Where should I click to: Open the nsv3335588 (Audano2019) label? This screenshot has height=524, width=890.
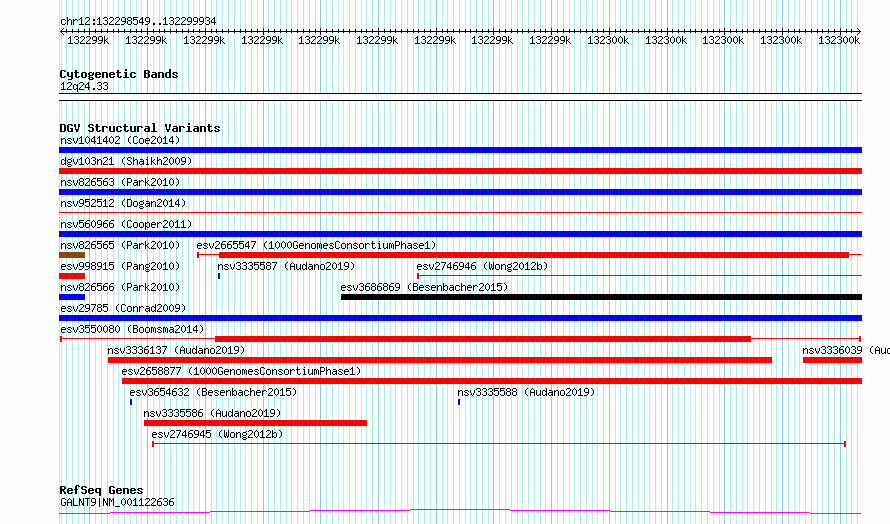pos(526,392)
